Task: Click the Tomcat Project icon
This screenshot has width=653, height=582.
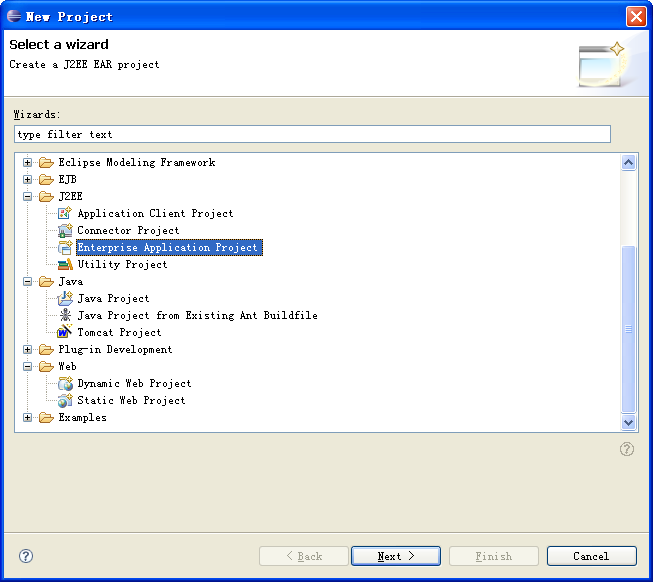Action: (x=65, y=332)
